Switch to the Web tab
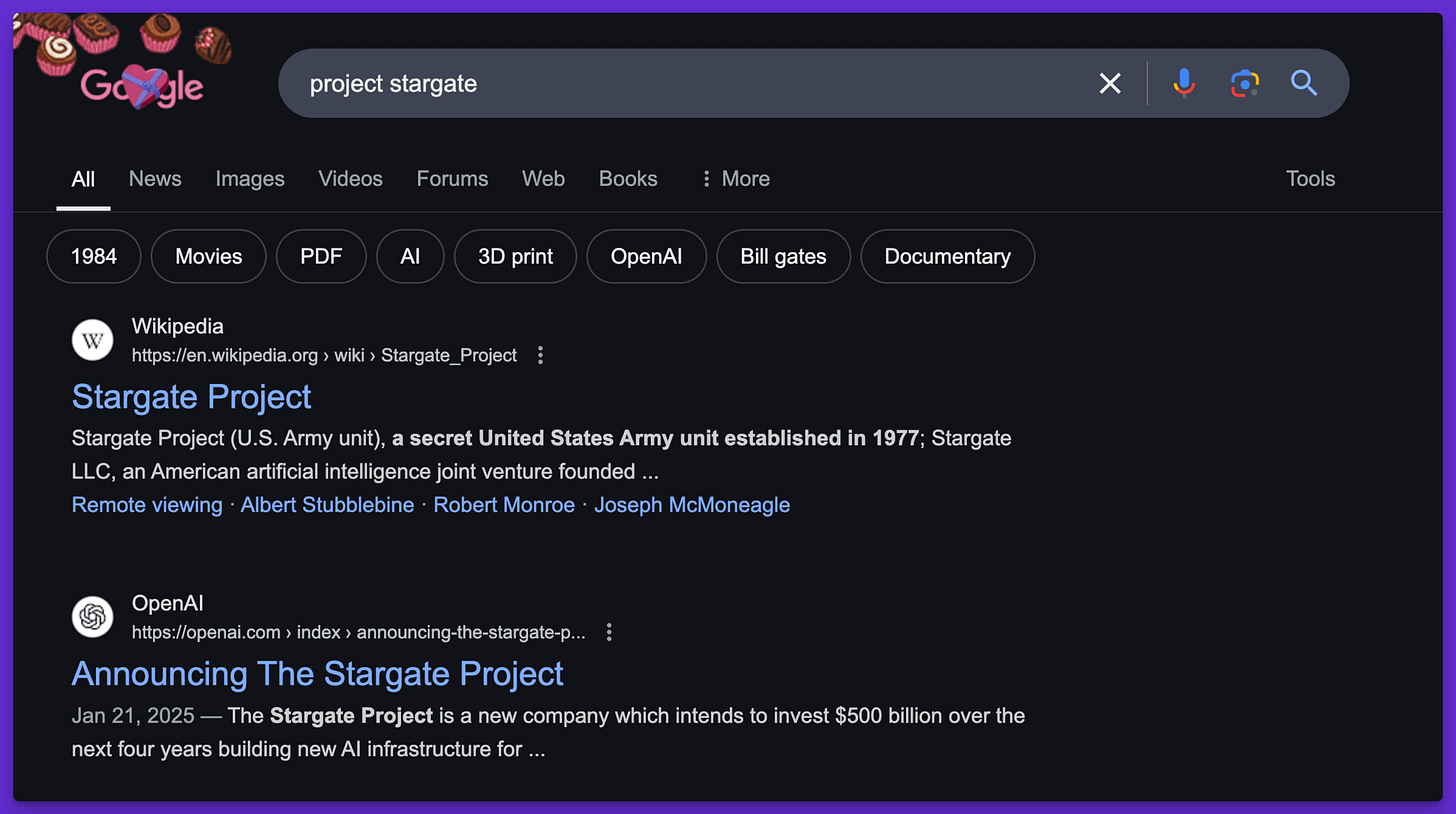The image size is (1456, 814). (x=543, y=178)
